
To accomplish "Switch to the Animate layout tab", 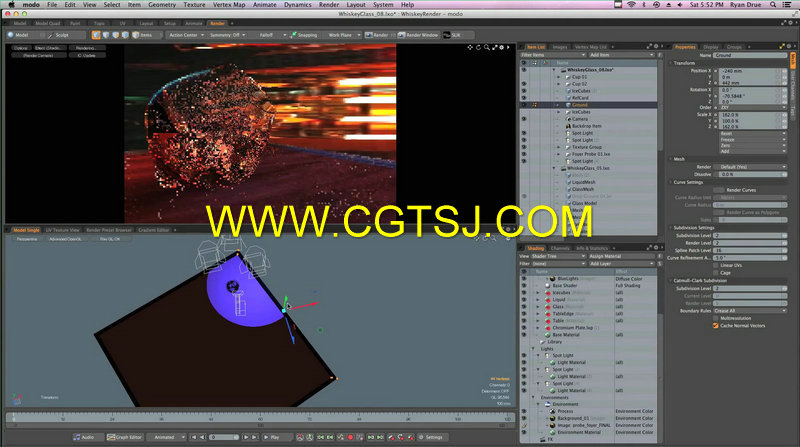I will tap(193, 23).
